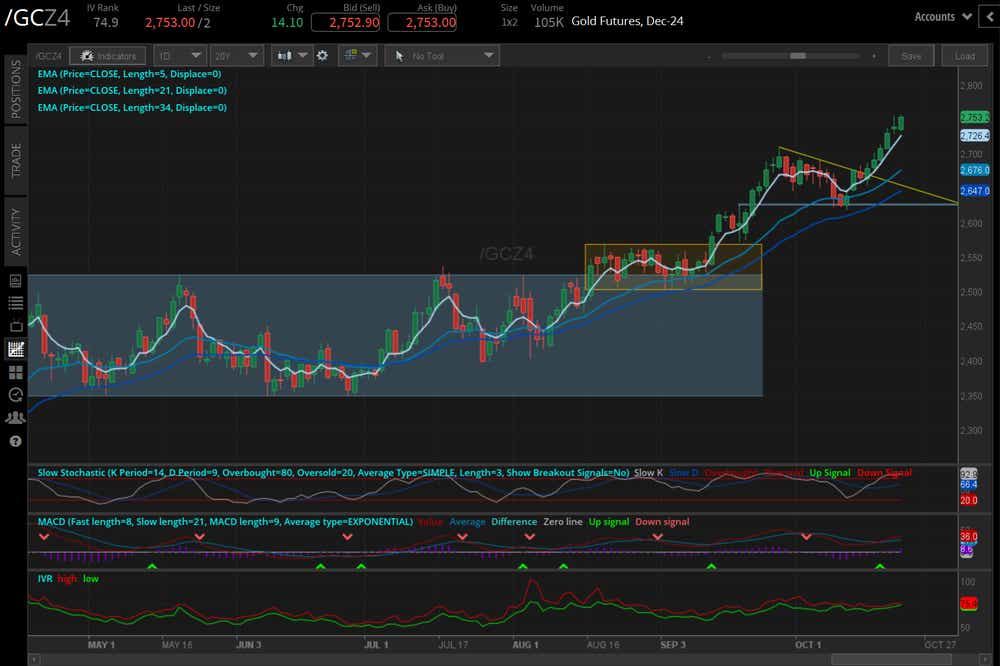Click the 2,676.0 EMA price label
The width and height of the screenshot is (1000, 666).
975,170
